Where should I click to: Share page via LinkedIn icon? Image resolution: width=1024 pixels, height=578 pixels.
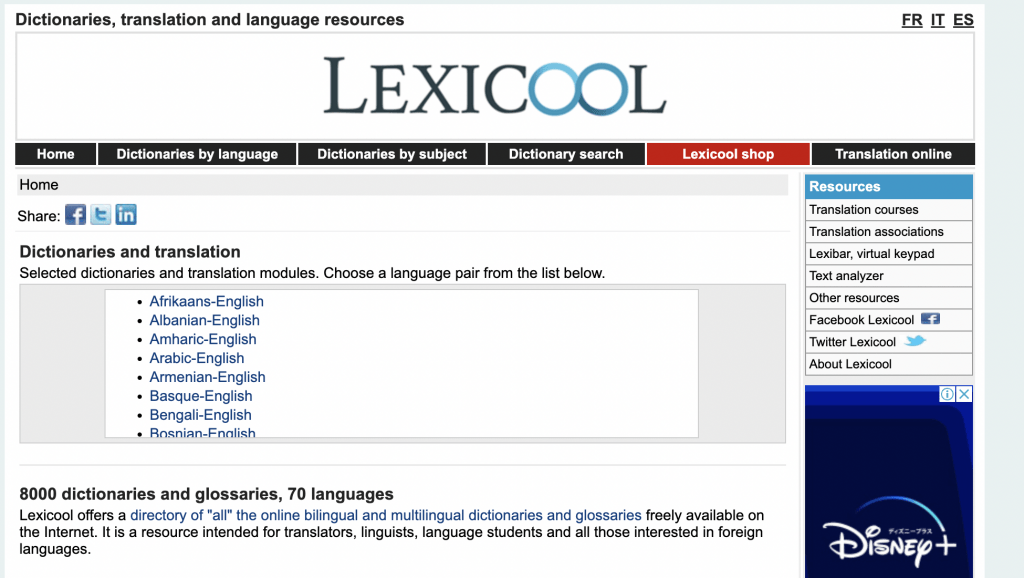[126, 215]
